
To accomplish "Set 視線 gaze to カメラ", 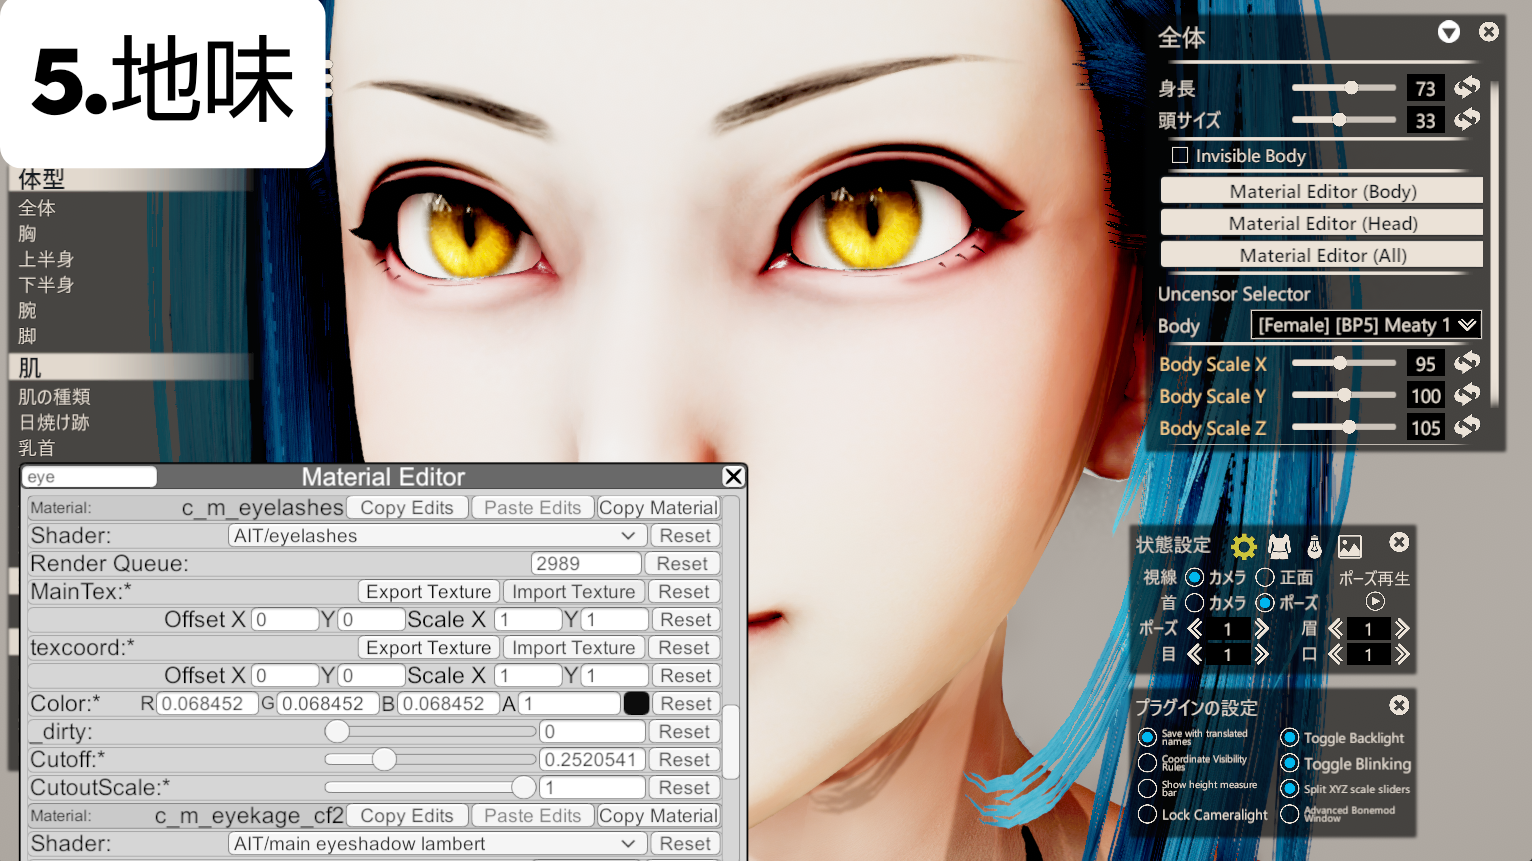I will point(1194,577).
